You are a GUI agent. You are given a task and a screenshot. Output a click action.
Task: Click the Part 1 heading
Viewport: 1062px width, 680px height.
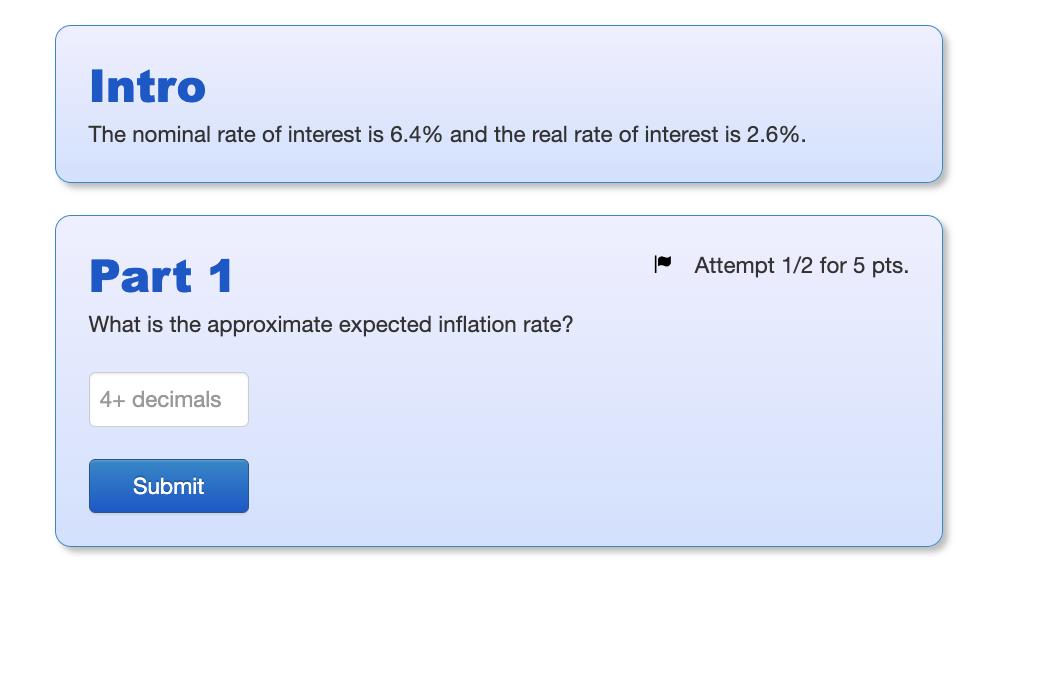point(160,277)
